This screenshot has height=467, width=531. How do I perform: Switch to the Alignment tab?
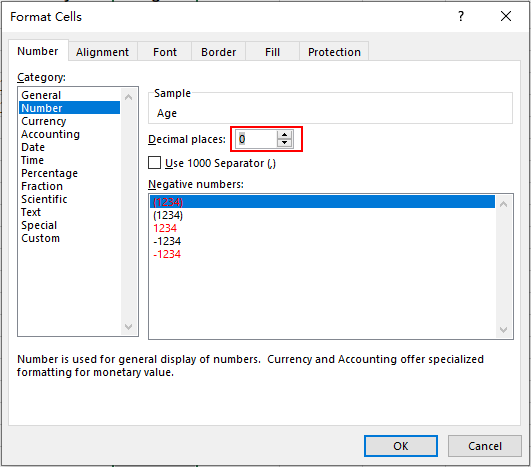(102, 52)
